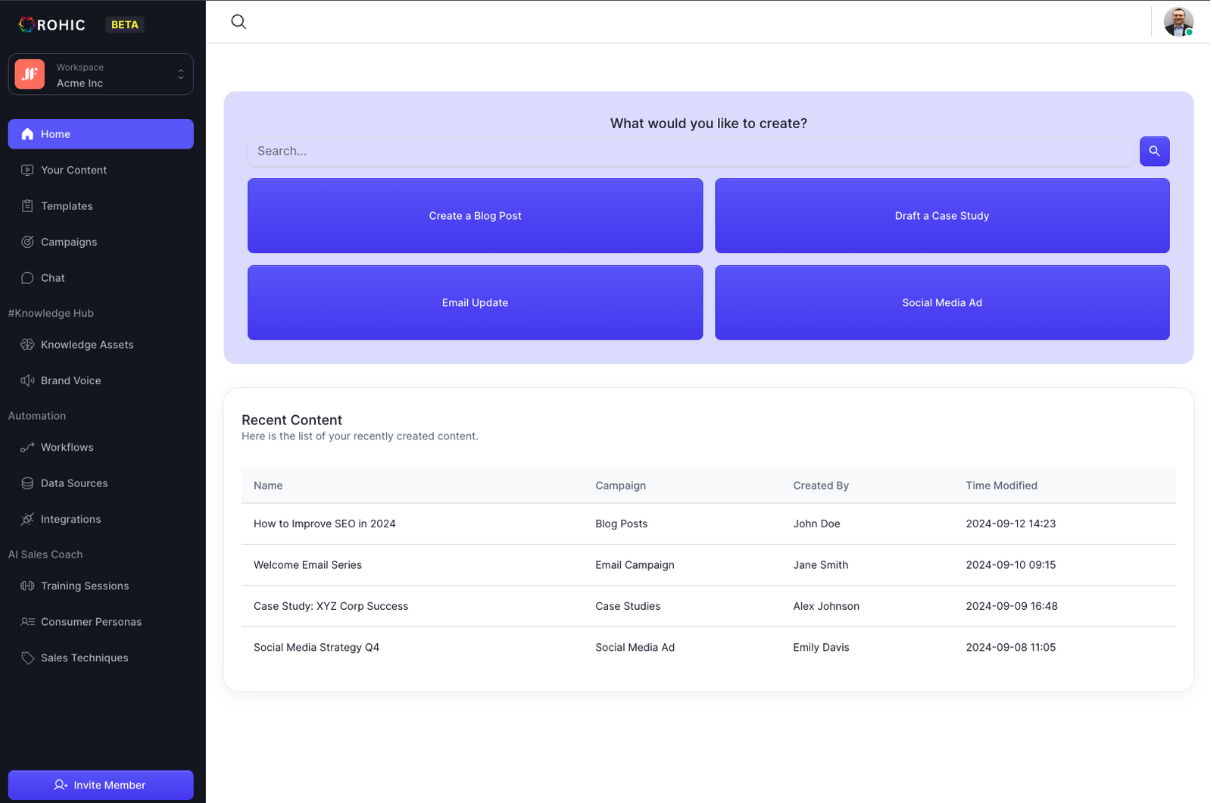
Task: Click the Workflows icon in sidebar
Action: 27,448
